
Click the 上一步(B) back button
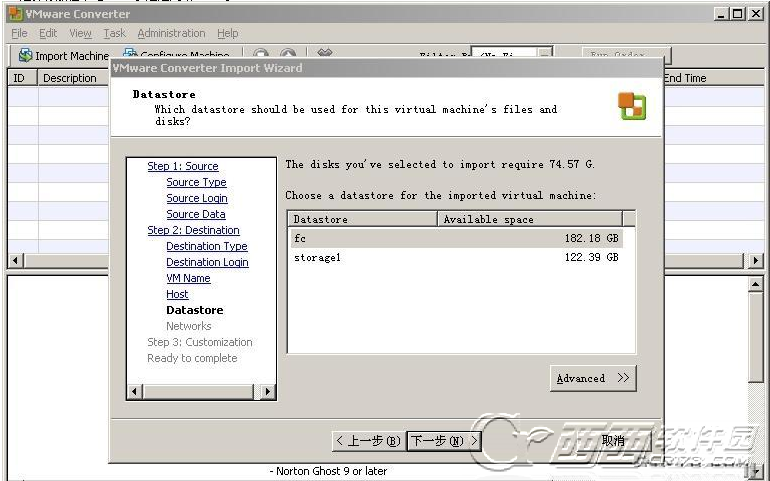pos(369,441)
